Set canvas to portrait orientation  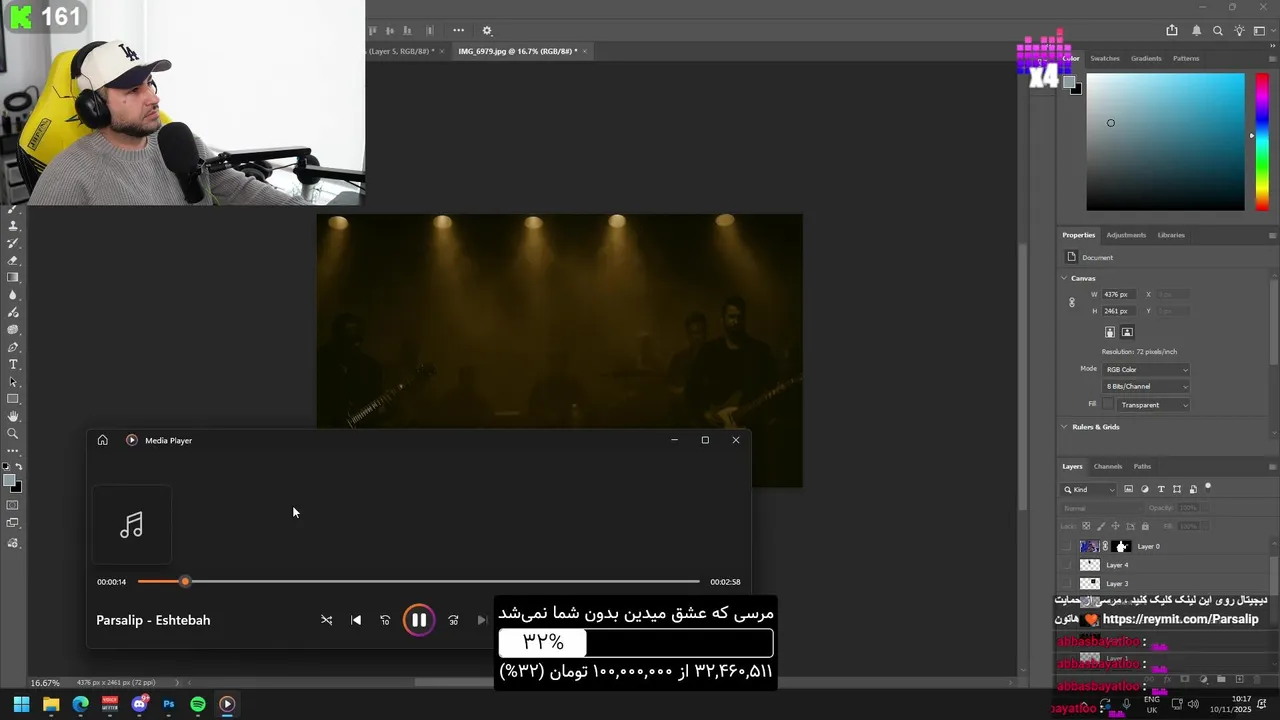[x=1110, y=332]
